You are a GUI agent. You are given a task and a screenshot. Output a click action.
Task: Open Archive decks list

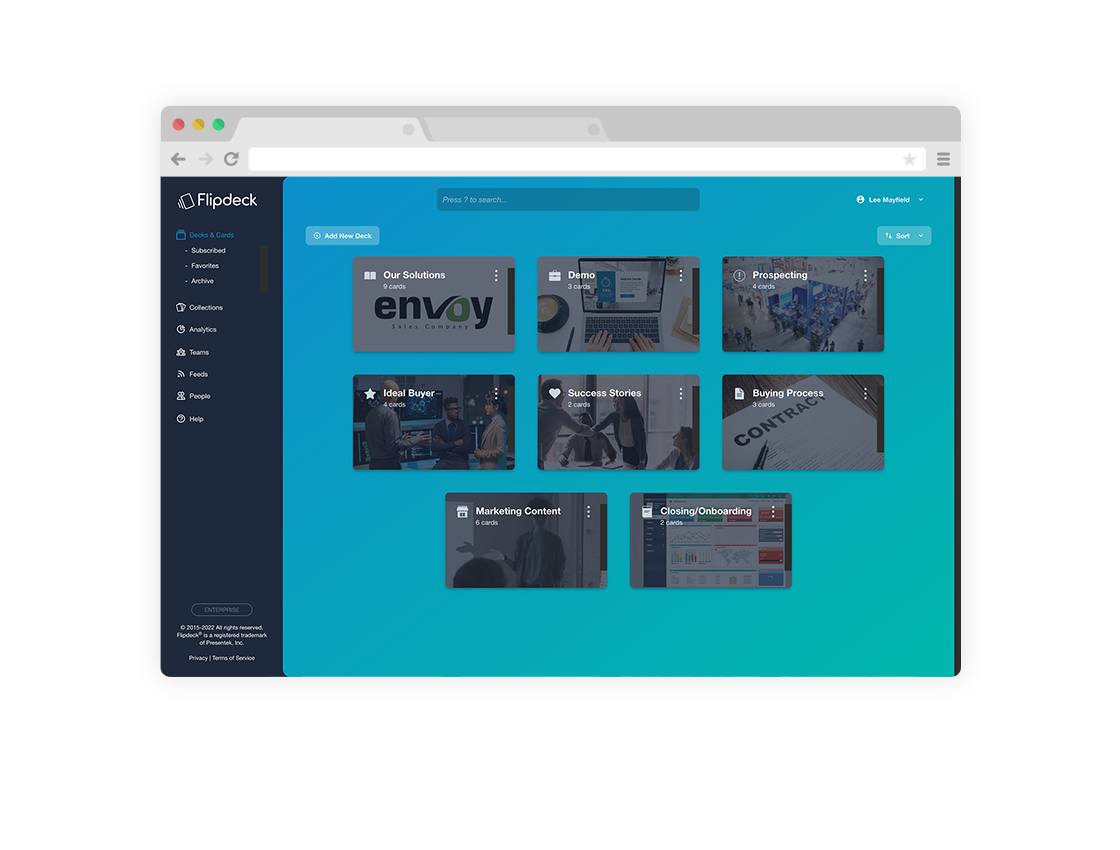click(x=202, y=281)
